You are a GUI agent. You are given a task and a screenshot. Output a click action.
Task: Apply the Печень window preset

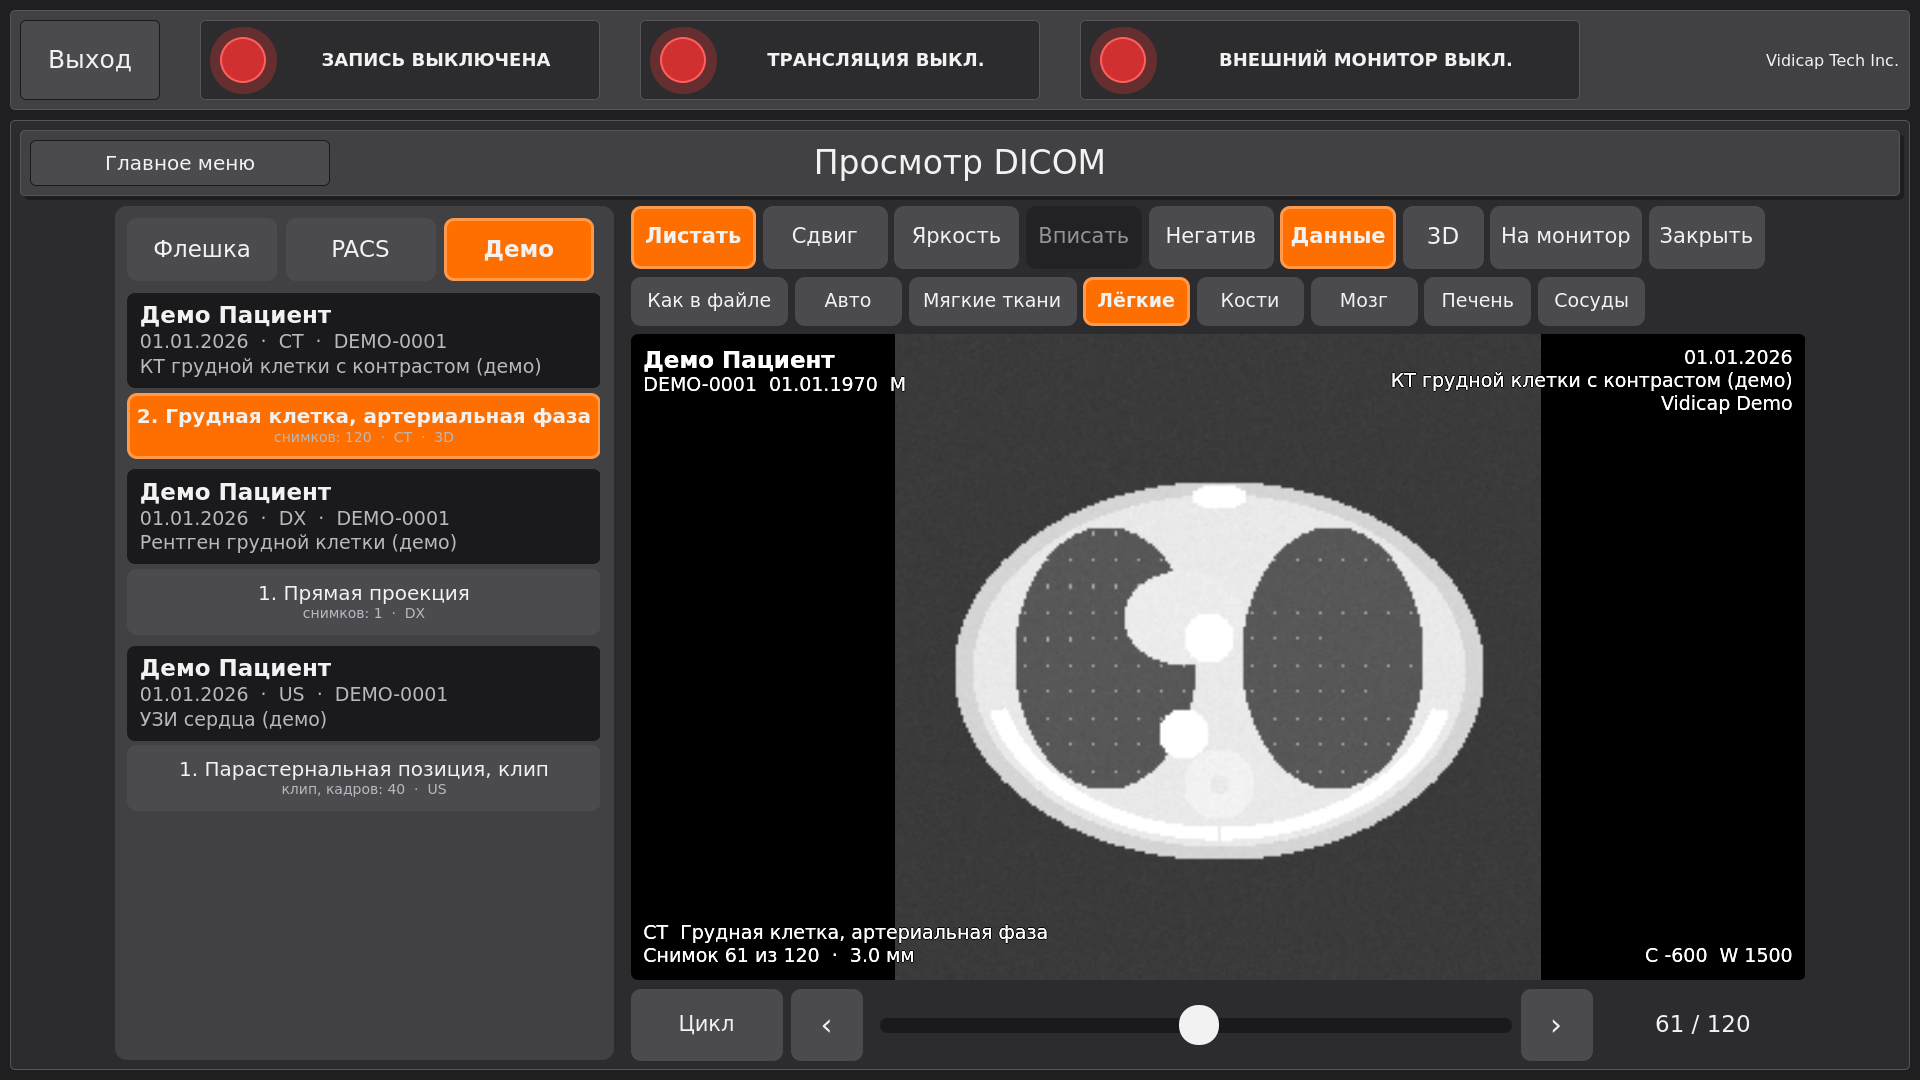(x=1477, y=301)
